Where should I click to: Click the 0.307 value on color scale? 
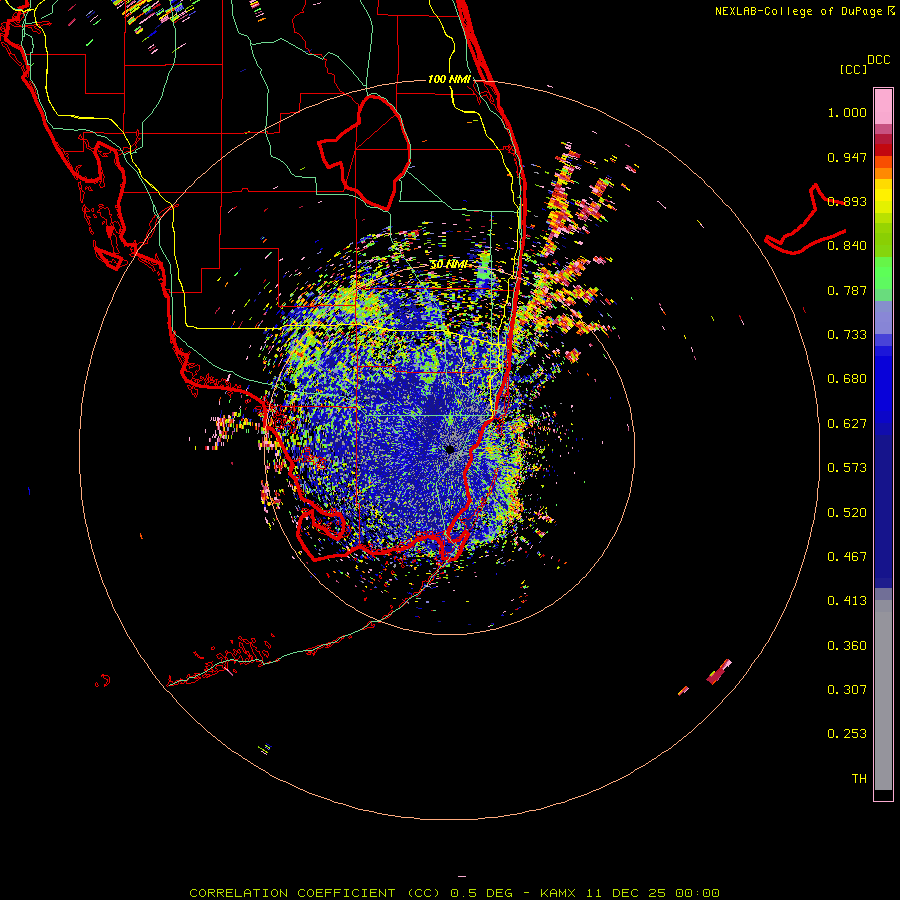coord(847,690)
